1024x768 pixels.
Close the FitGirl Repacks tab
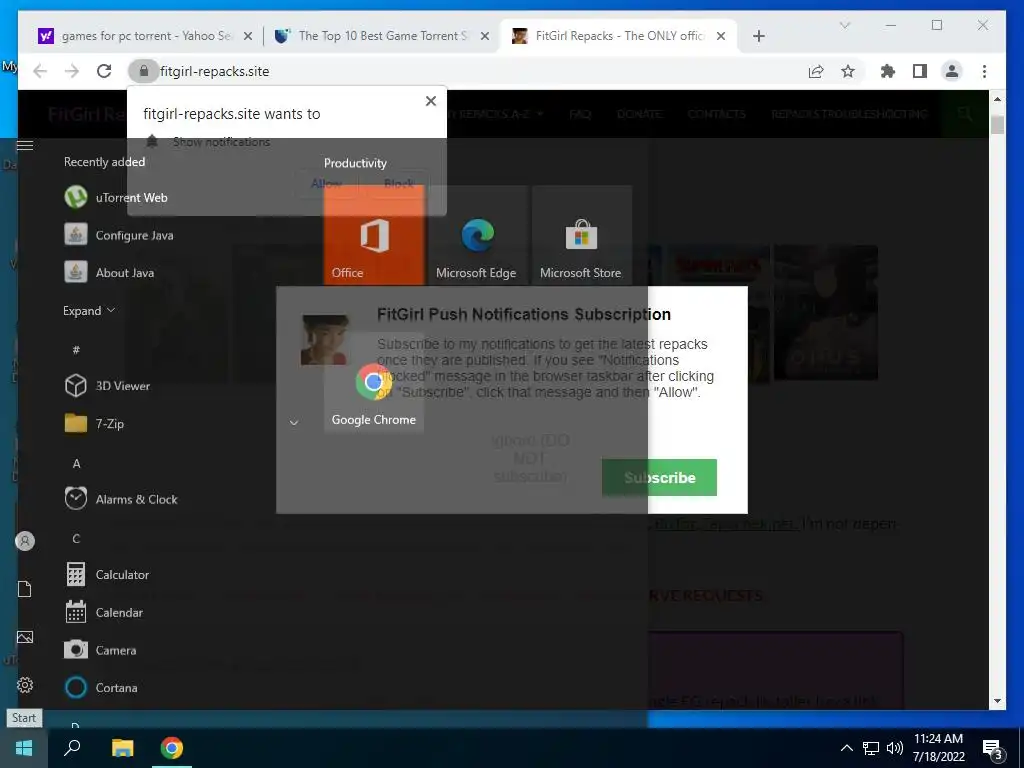coord(720,37)
